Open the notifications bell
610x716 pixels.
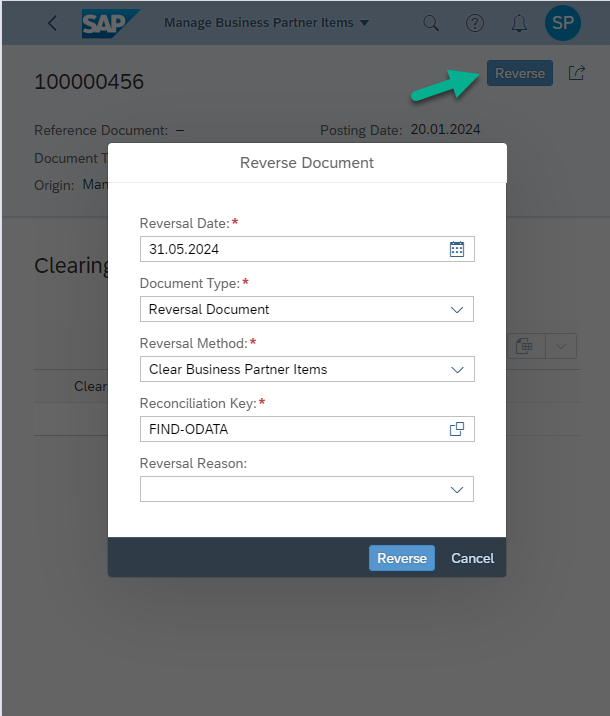click(519, 23)
